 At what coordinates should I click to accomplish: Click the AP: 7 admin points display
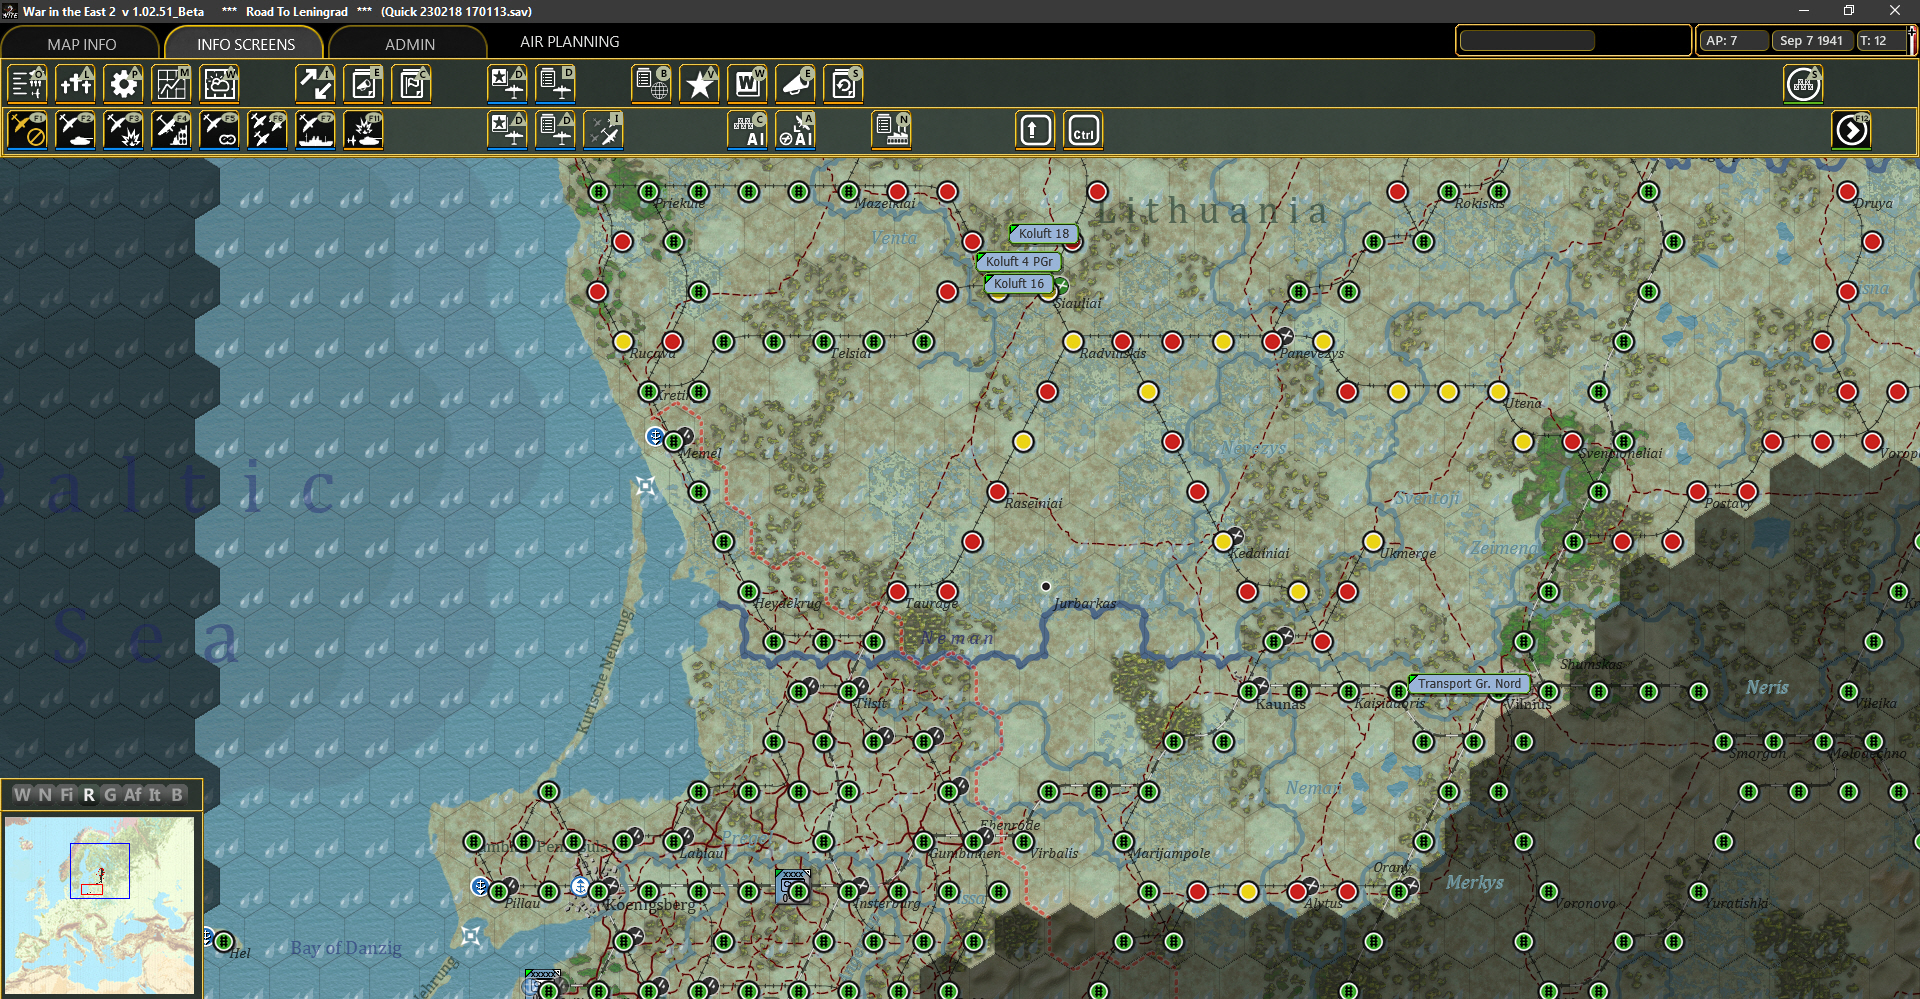coord(1732,41)
